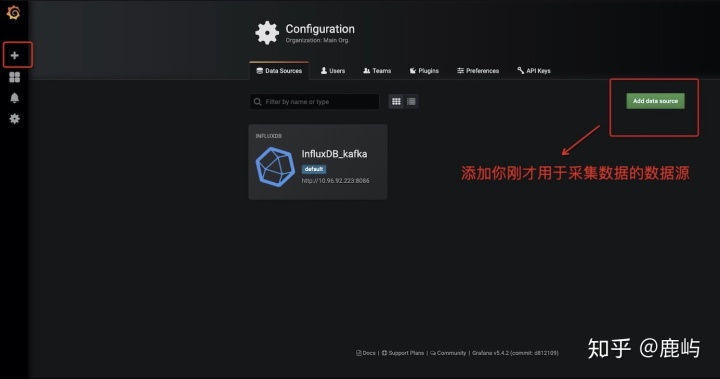Viewport: 720px width, 379px height.
Task: Open the Configuration gear in sidebar
Action: point(15,119)
